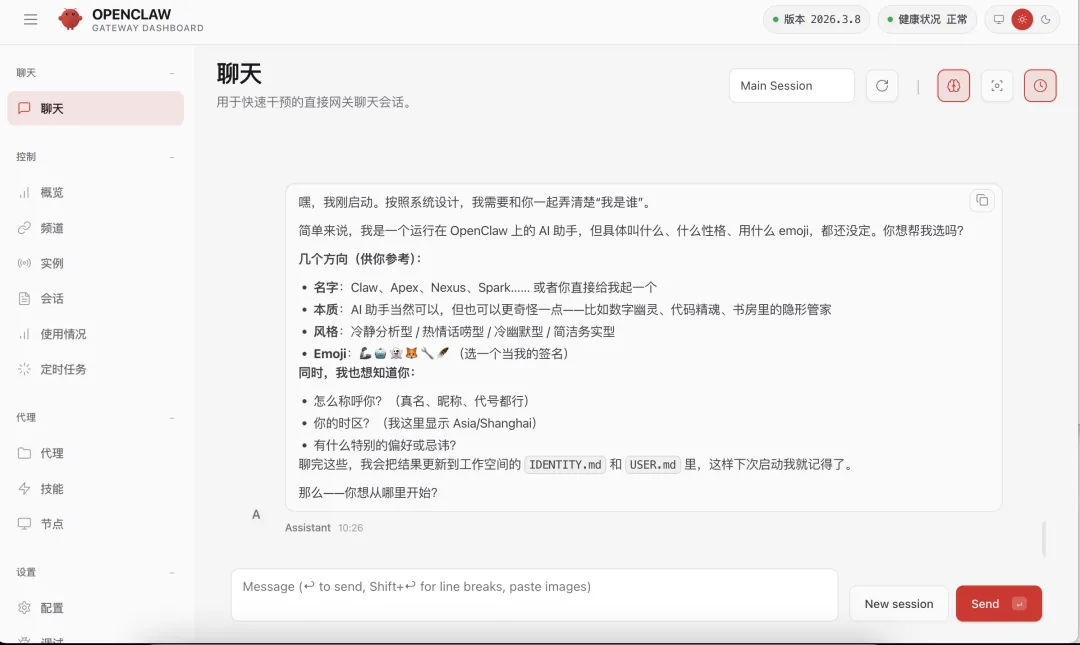Click the 技能 lightning bolt icon

click(x=24, y=489)
